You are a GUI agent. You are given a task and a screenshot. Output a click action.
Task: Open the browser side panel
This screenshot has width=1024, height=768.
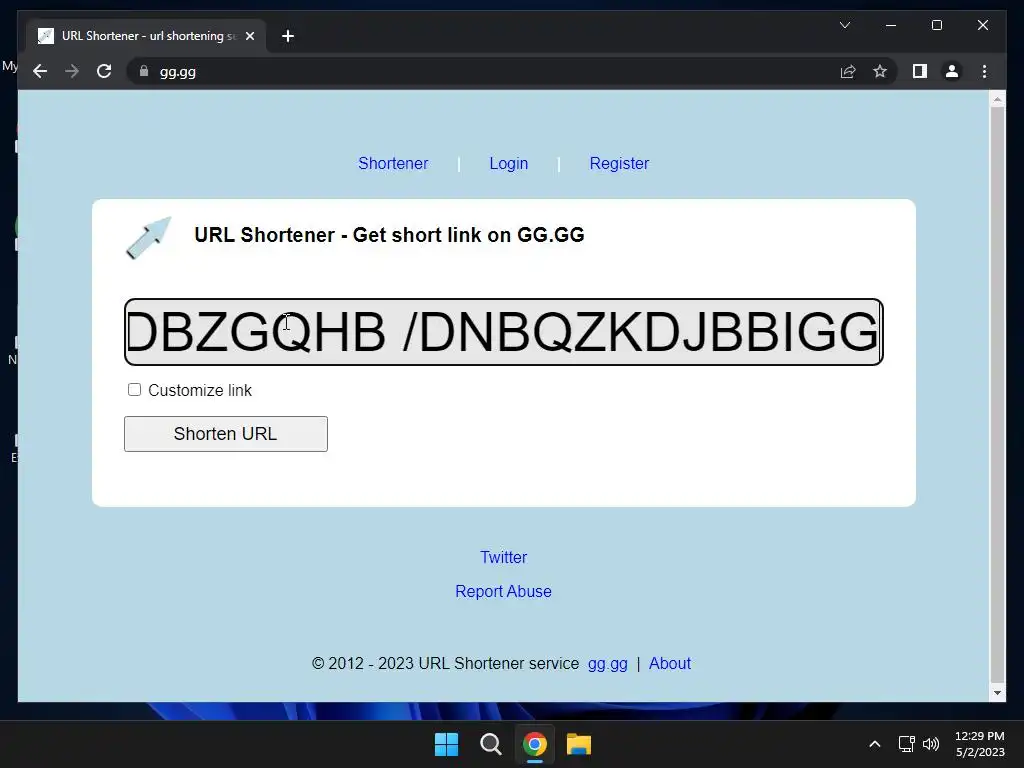coord(920,71)
